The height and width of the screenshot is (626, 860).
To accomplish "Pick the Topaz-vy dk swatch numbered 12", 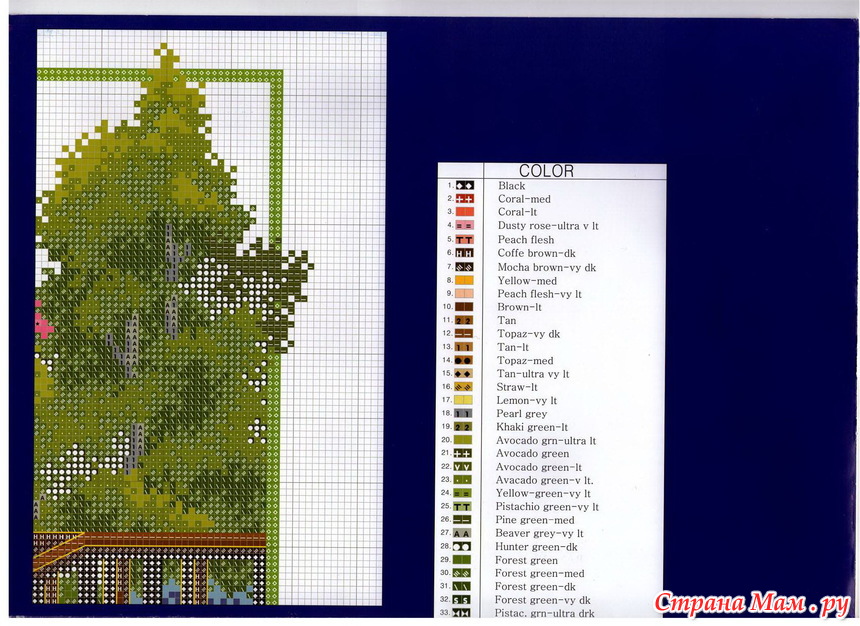I will pyautogui.click(x=464, y=334).
